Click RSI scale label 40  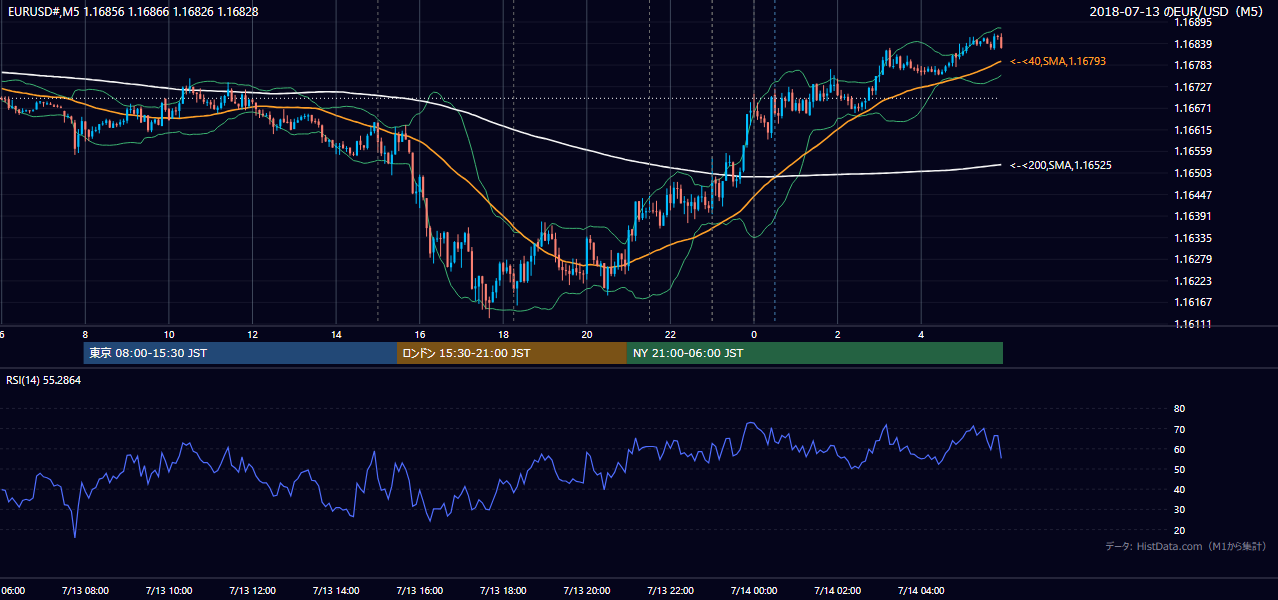click(1179, 489)
